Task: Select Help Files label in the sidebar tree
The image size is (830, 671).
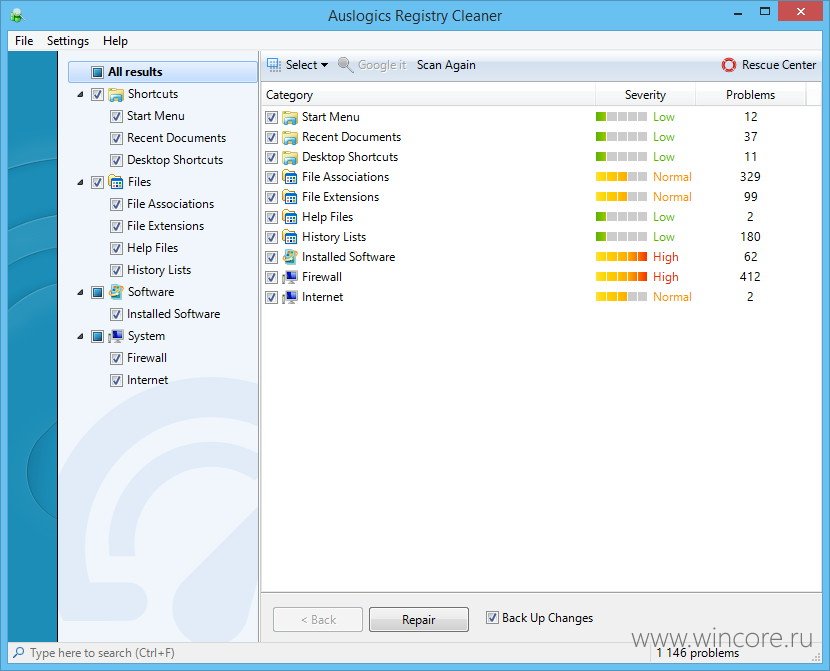Action: pyautogui.click(x=152, y=248)
